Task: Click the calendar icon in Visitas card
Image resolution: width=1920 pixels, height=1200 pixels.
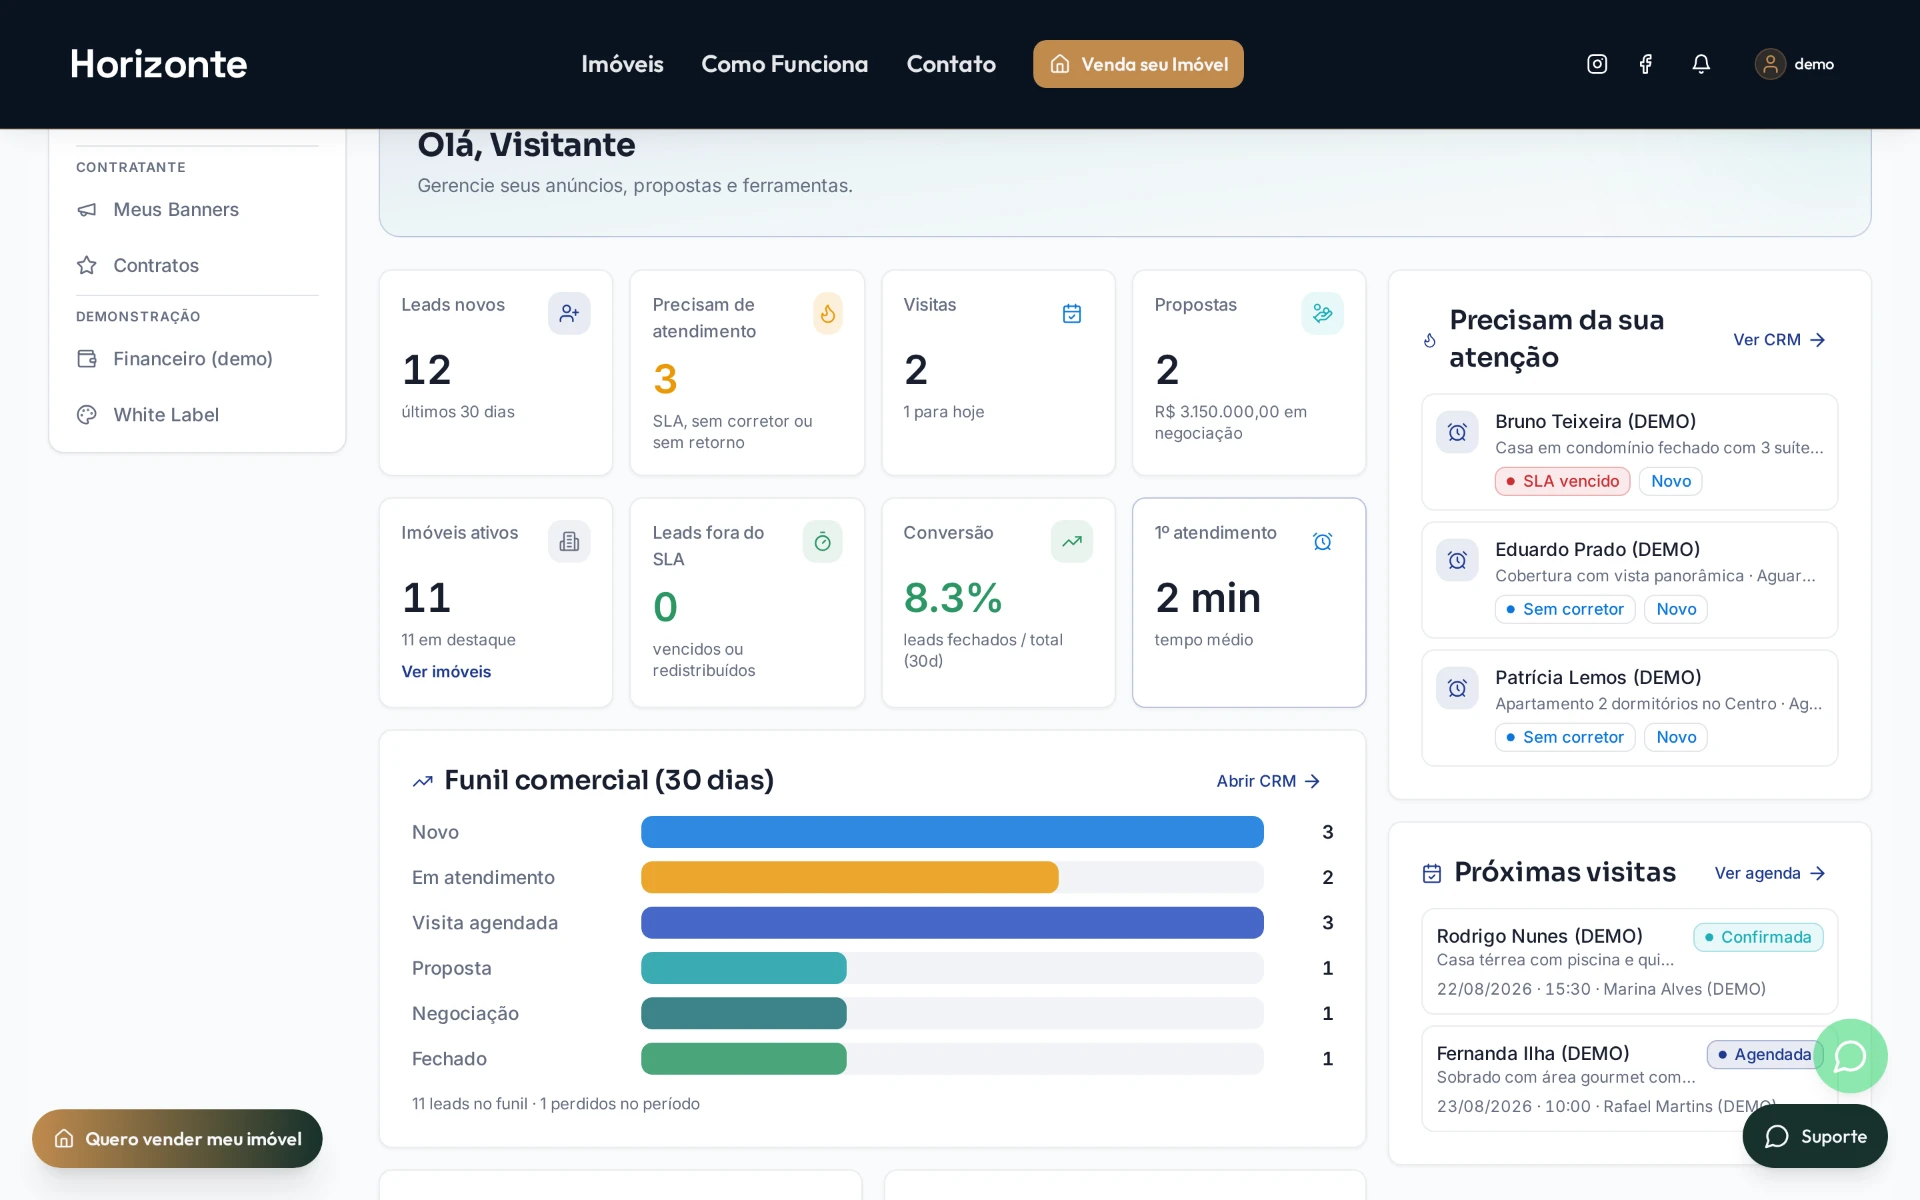Action: [x=1071, y=314]
